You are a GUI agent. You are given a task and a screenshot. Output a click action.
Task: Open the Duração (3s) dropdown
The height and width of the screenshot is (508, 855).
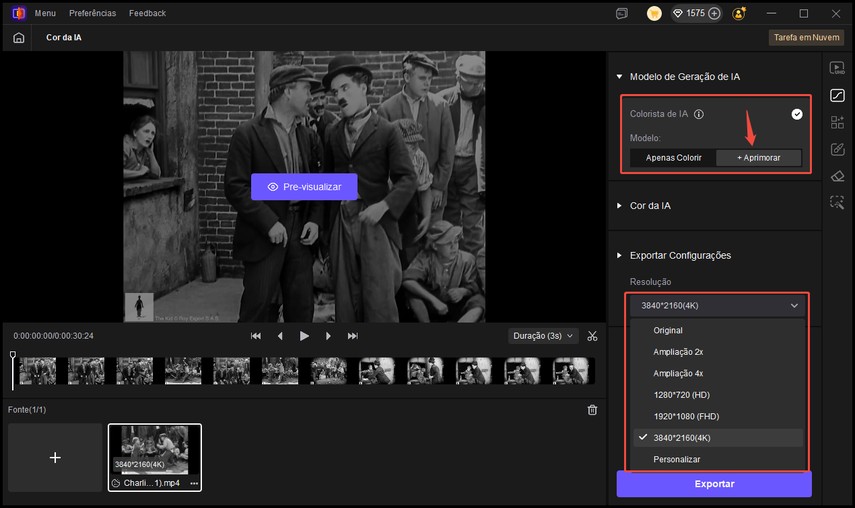pyautogui.click(x=544, y=336)
